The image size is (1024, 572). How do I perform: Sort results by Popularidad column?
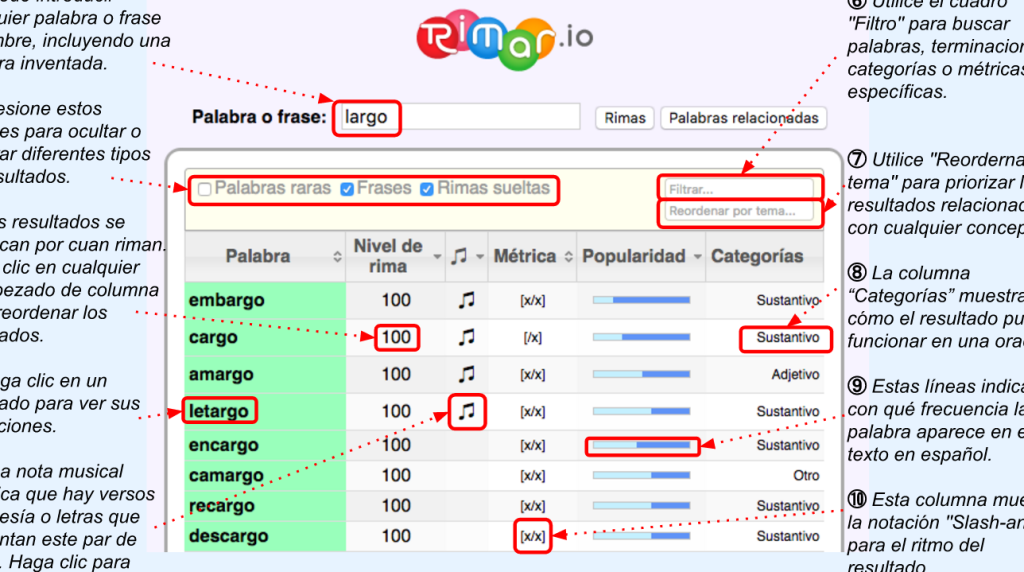641,256
